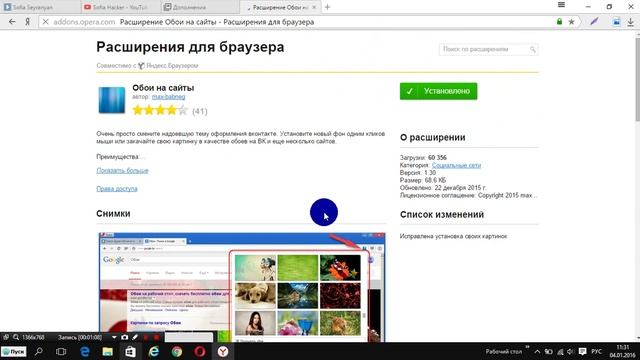
Task: Click the search magnifier in extensions field
Action: [x=533, y=49]
